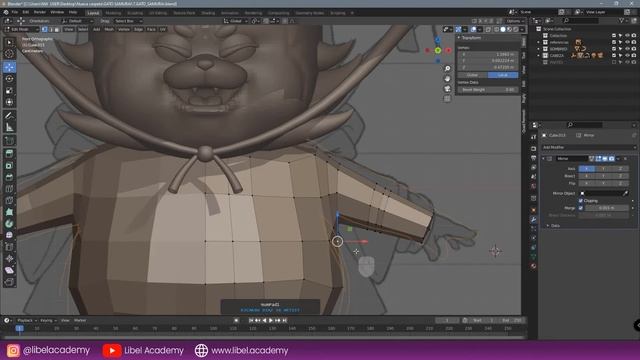
Task: Select the Smooth vertices tool
Action: pos(9,236)
